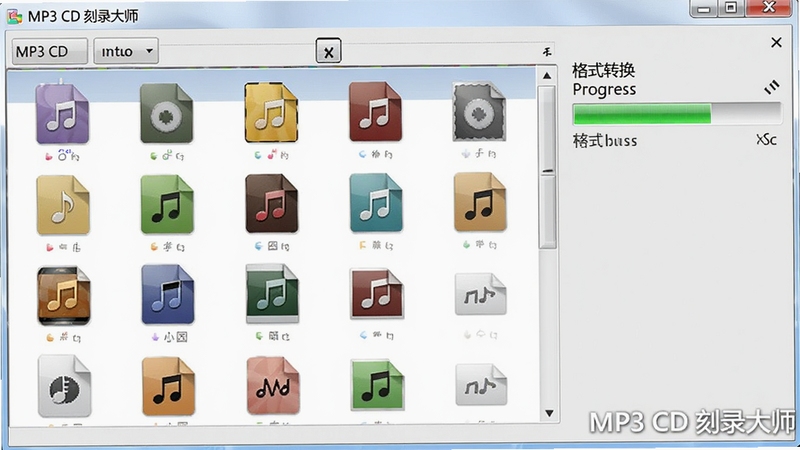Screen dimensions: 800x450
Task: Select the light gray notes file in third row
Action: 481,294
